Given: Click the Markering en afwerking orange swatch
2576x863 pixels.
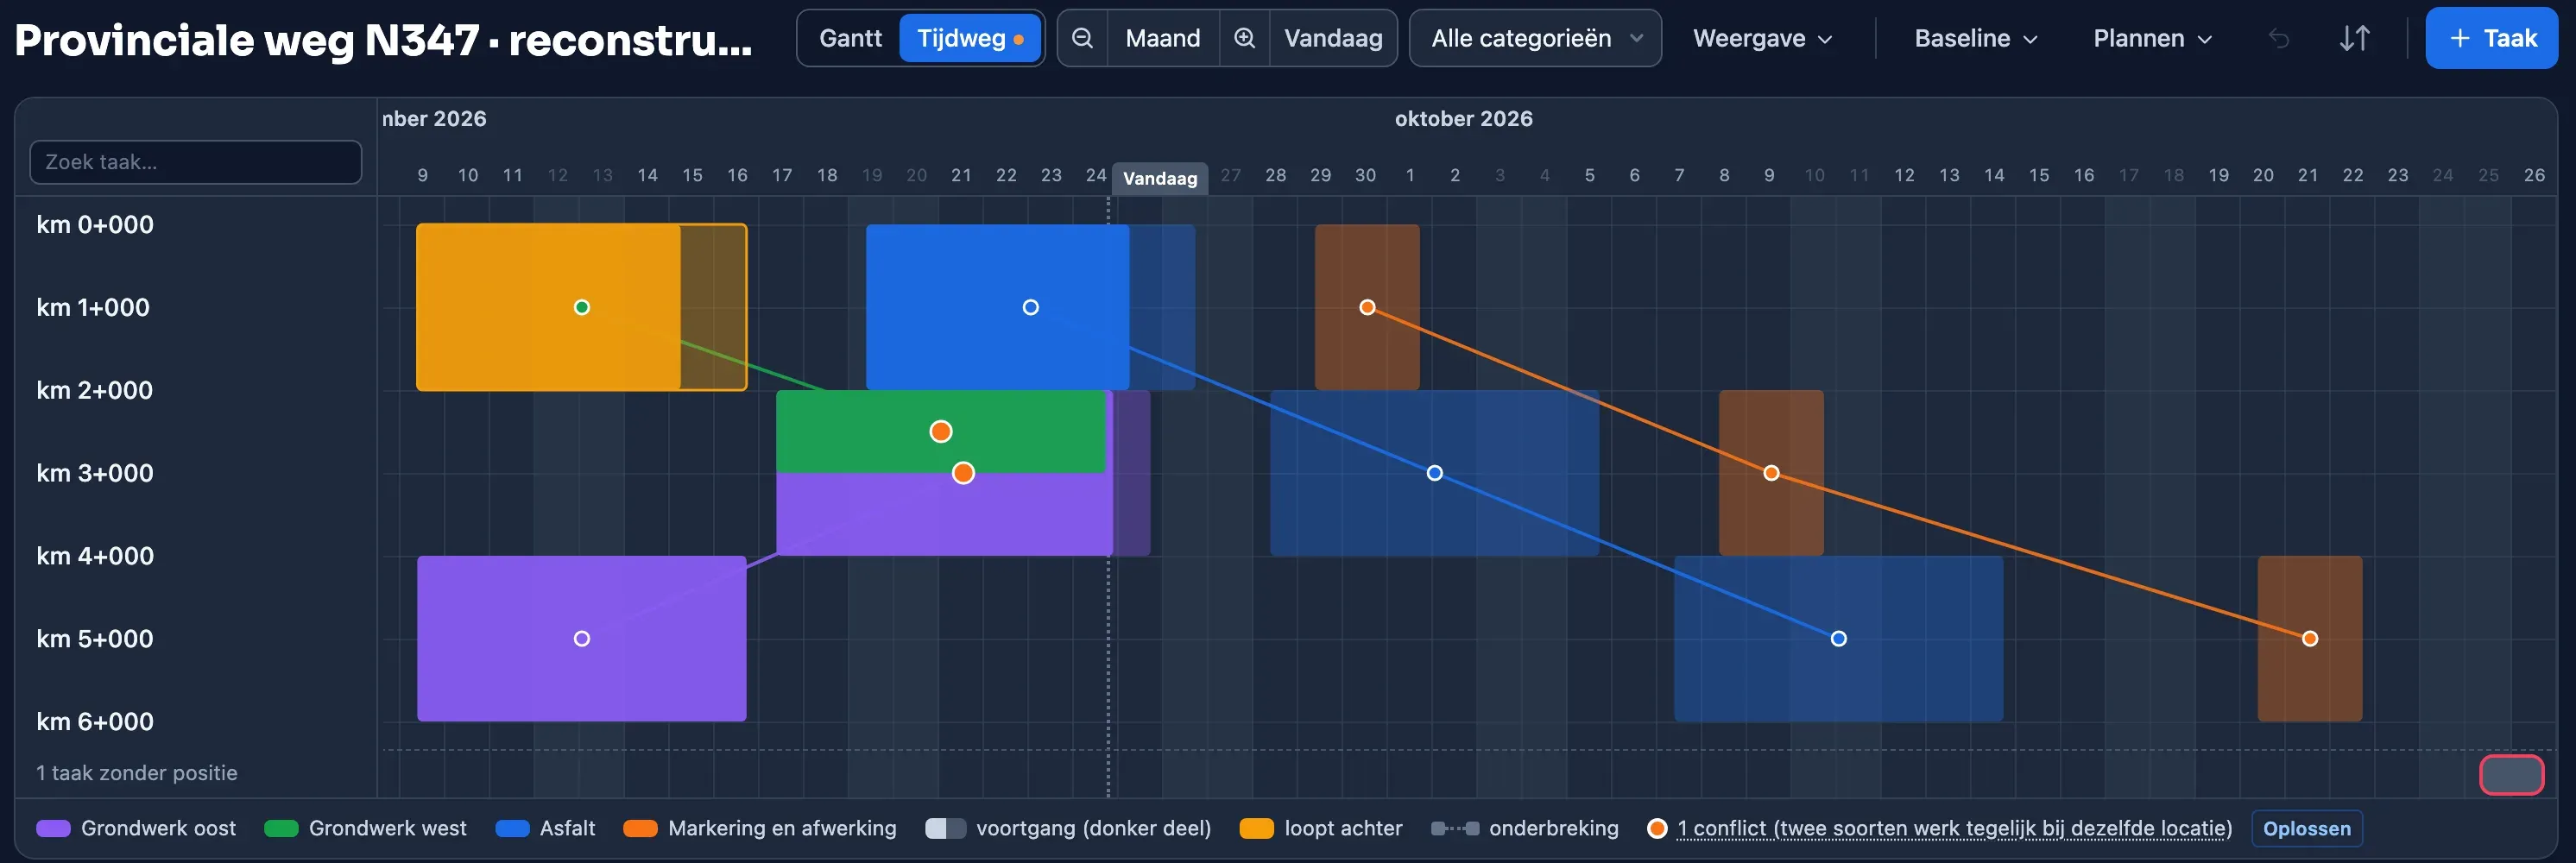Looking at the screenshot, I should click(640, 828).
